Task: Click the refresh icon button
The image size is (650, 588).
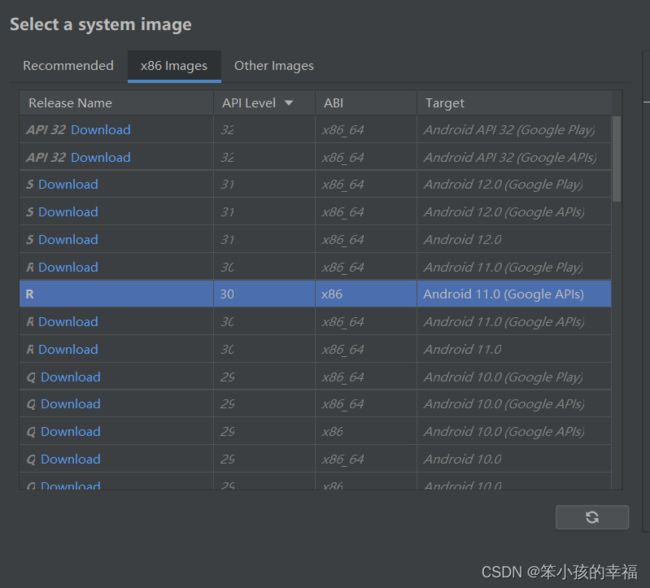Action: (592, 517)
